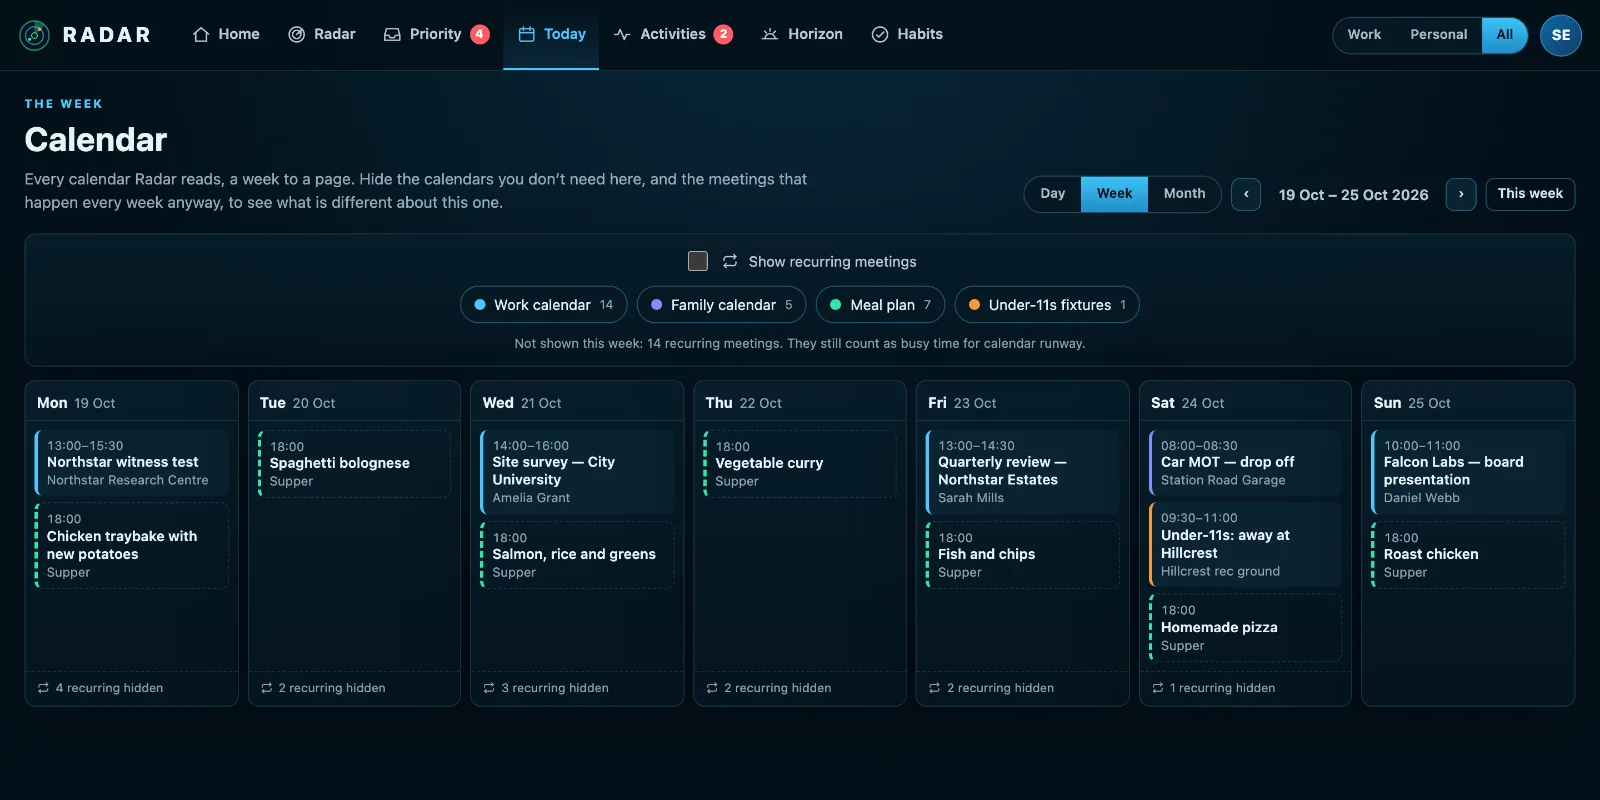
Task: Click the date range 19 Oct – 25 Oct 2026
Action: [x=1353, y=195]
